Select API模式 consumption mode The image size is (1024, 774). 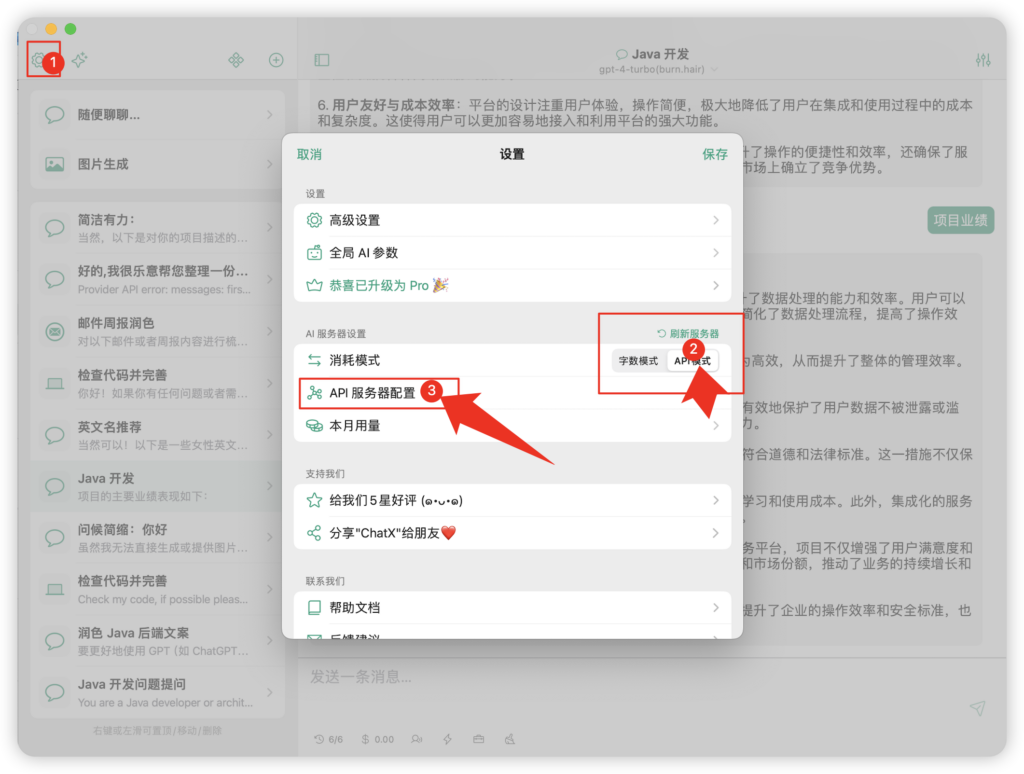(x=692, y=361)
